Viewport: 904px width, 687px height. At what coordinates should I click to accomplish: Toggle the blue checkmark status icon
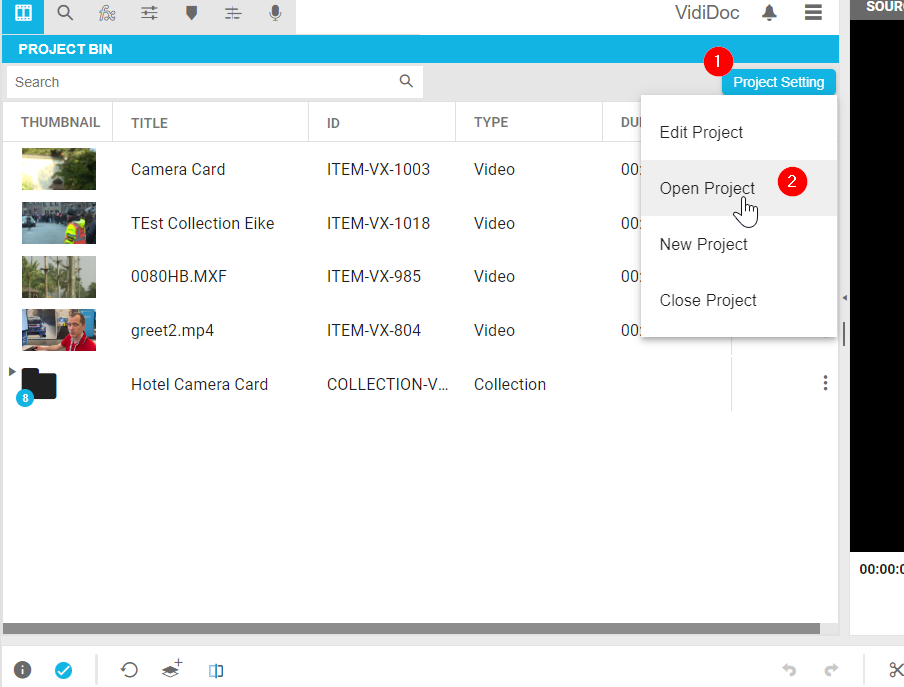[64, 670]
